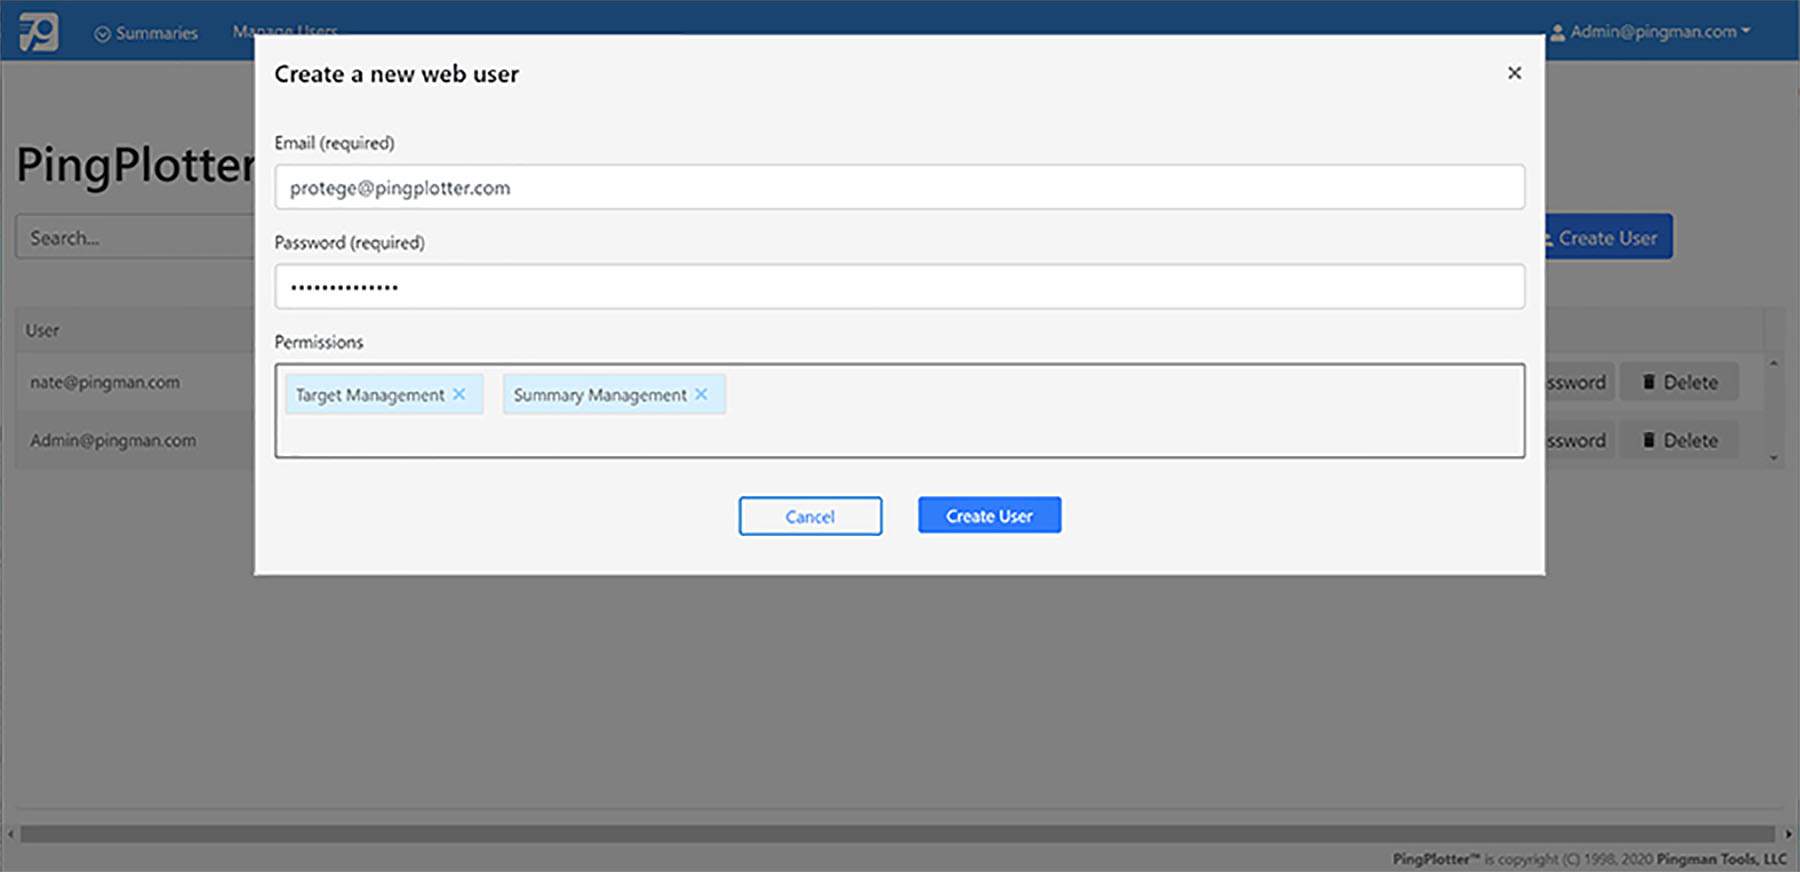Click the horizontal scrollbar right arrow
This screenshot has width=1800, height=872.
(1788, 834)
